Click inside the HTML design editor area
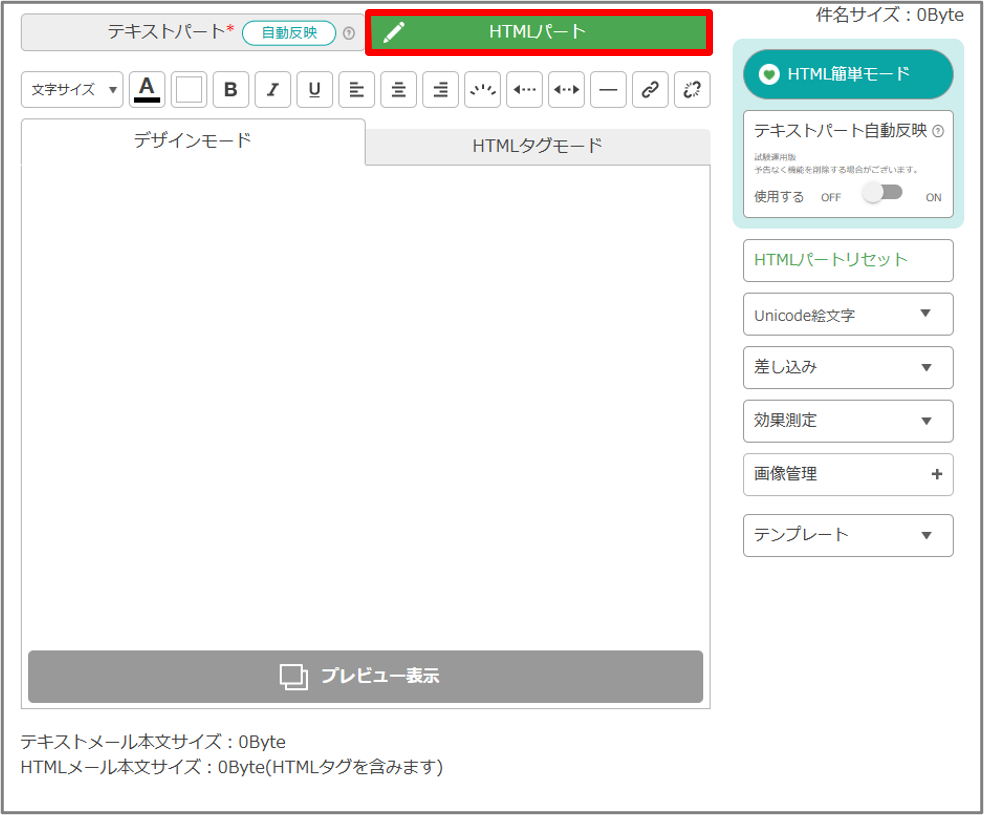 [x=365, y=400]
